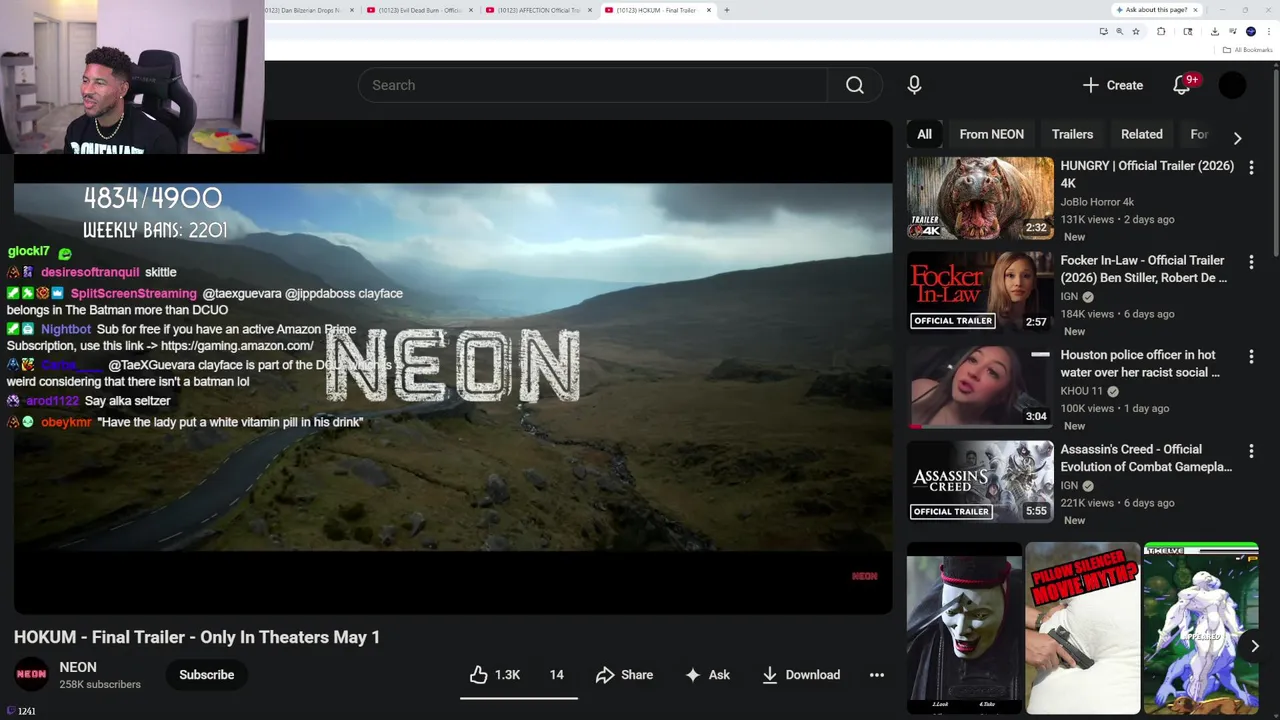Open HUNGRY Official Trailer thumbnail
1280x720 pixels.
pyautogui.click(x=980, y=198)
